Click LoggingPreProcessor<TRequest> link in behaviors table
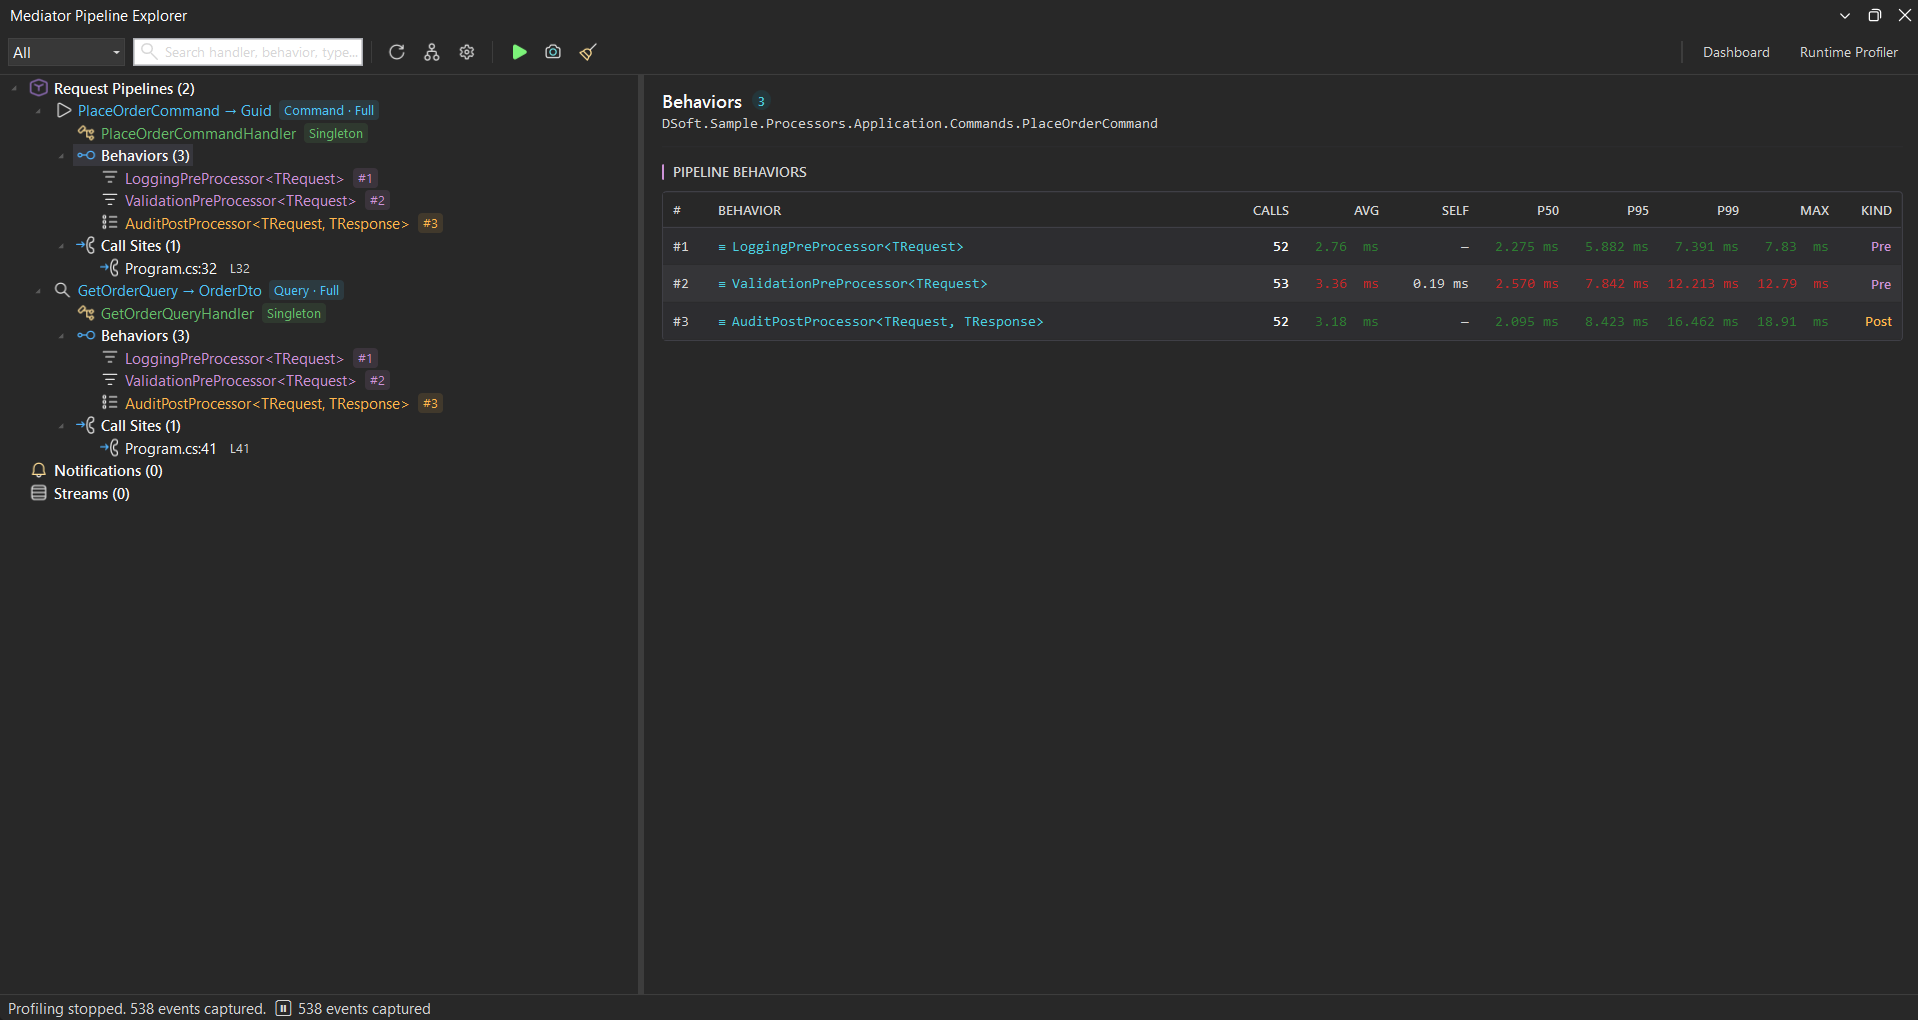 847,246
